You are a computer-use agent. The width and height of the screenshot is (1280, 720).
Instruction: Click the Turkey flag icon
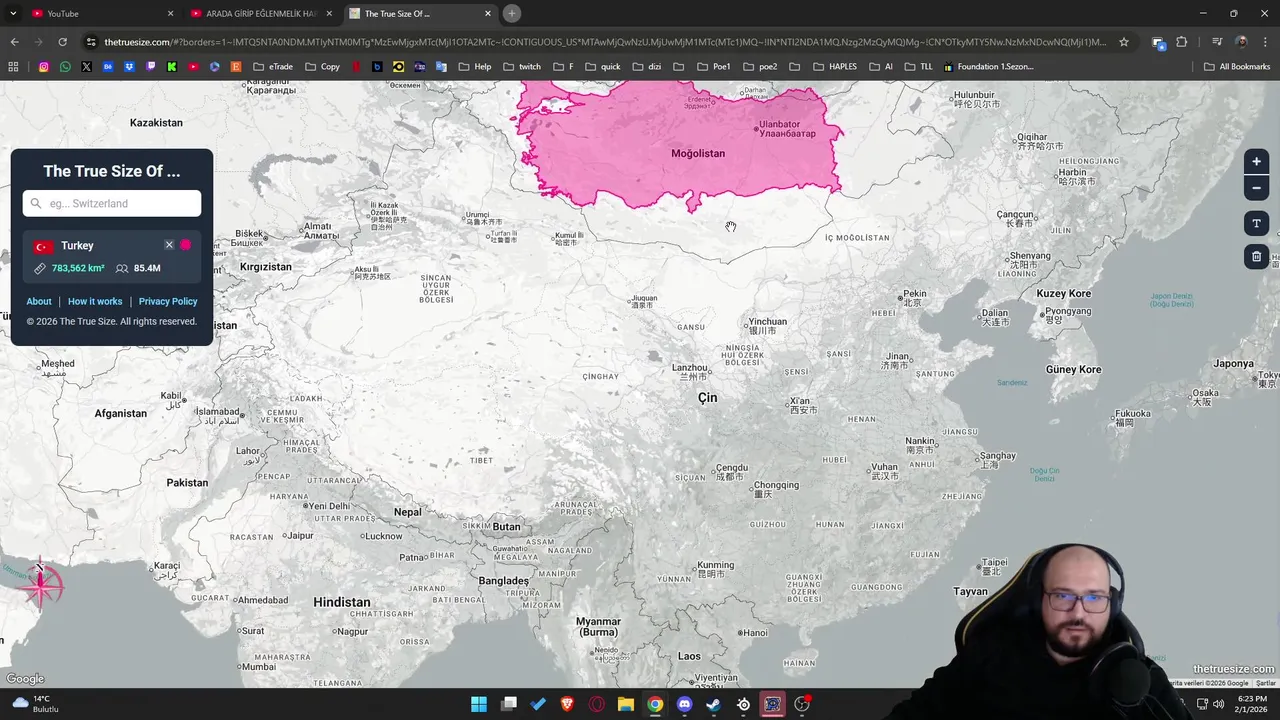pyautogui.click(x=43, y=246)
